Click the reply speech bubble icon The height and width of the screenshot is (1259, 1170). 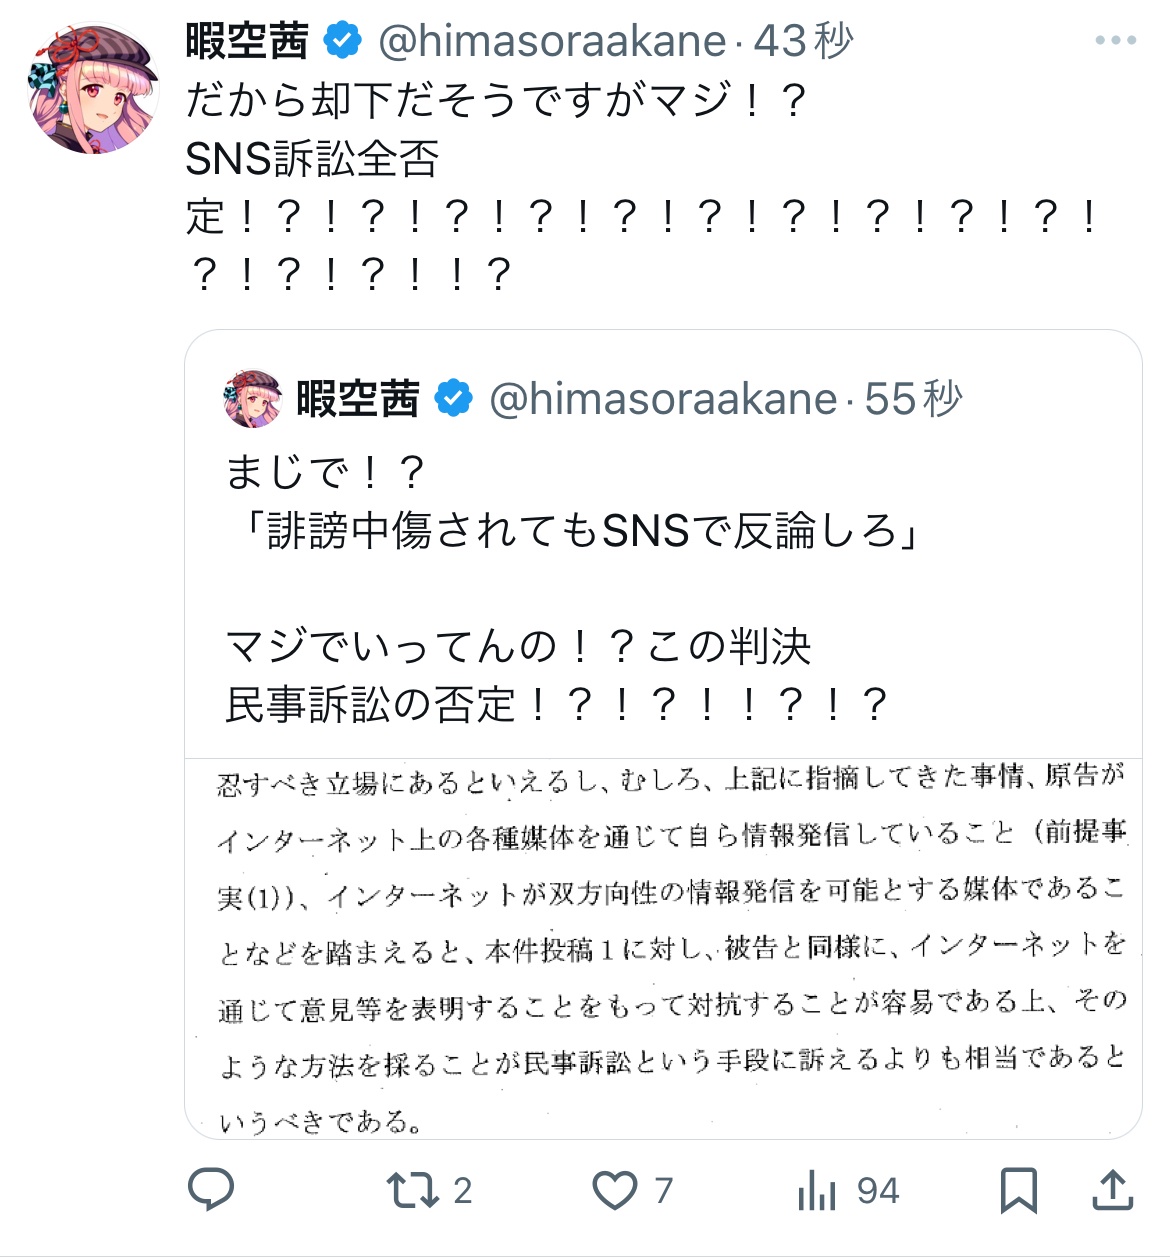tap(211, 1190)
